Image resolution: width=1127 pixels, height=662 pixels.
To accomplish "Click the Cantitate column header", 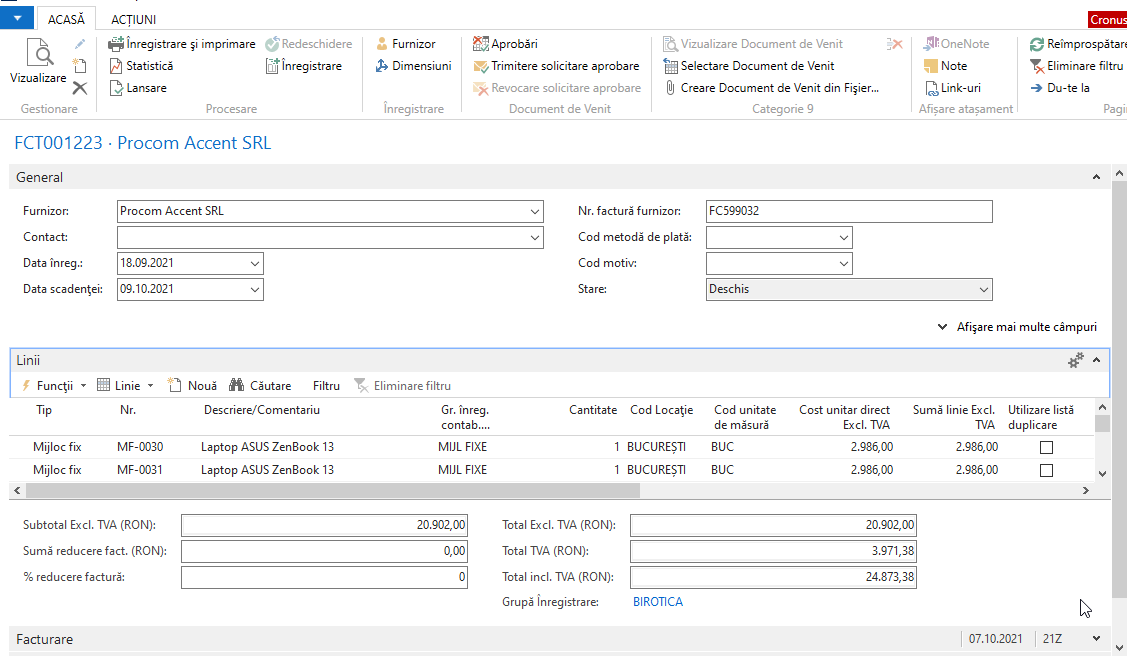I will click(593, 410).
